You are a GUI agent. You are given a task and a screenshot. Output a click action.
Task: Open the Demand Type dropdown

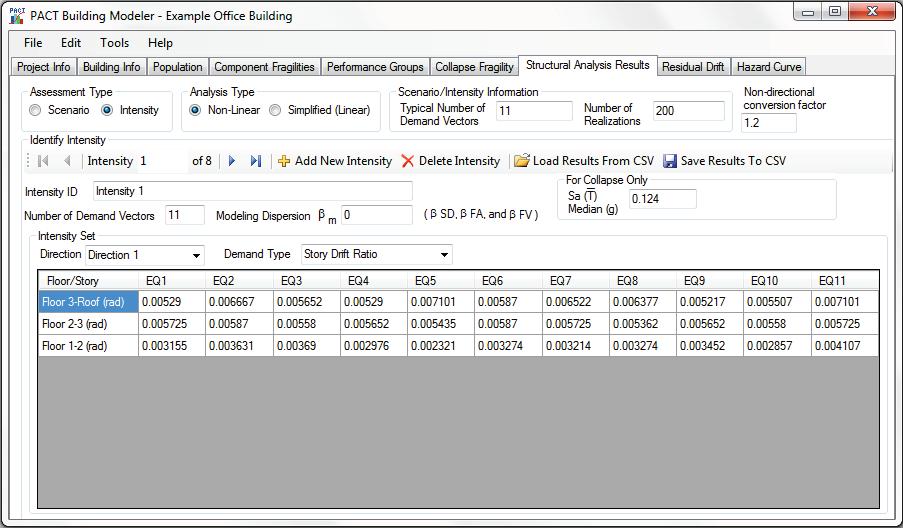pyautogui.click(x=444, y=254)
